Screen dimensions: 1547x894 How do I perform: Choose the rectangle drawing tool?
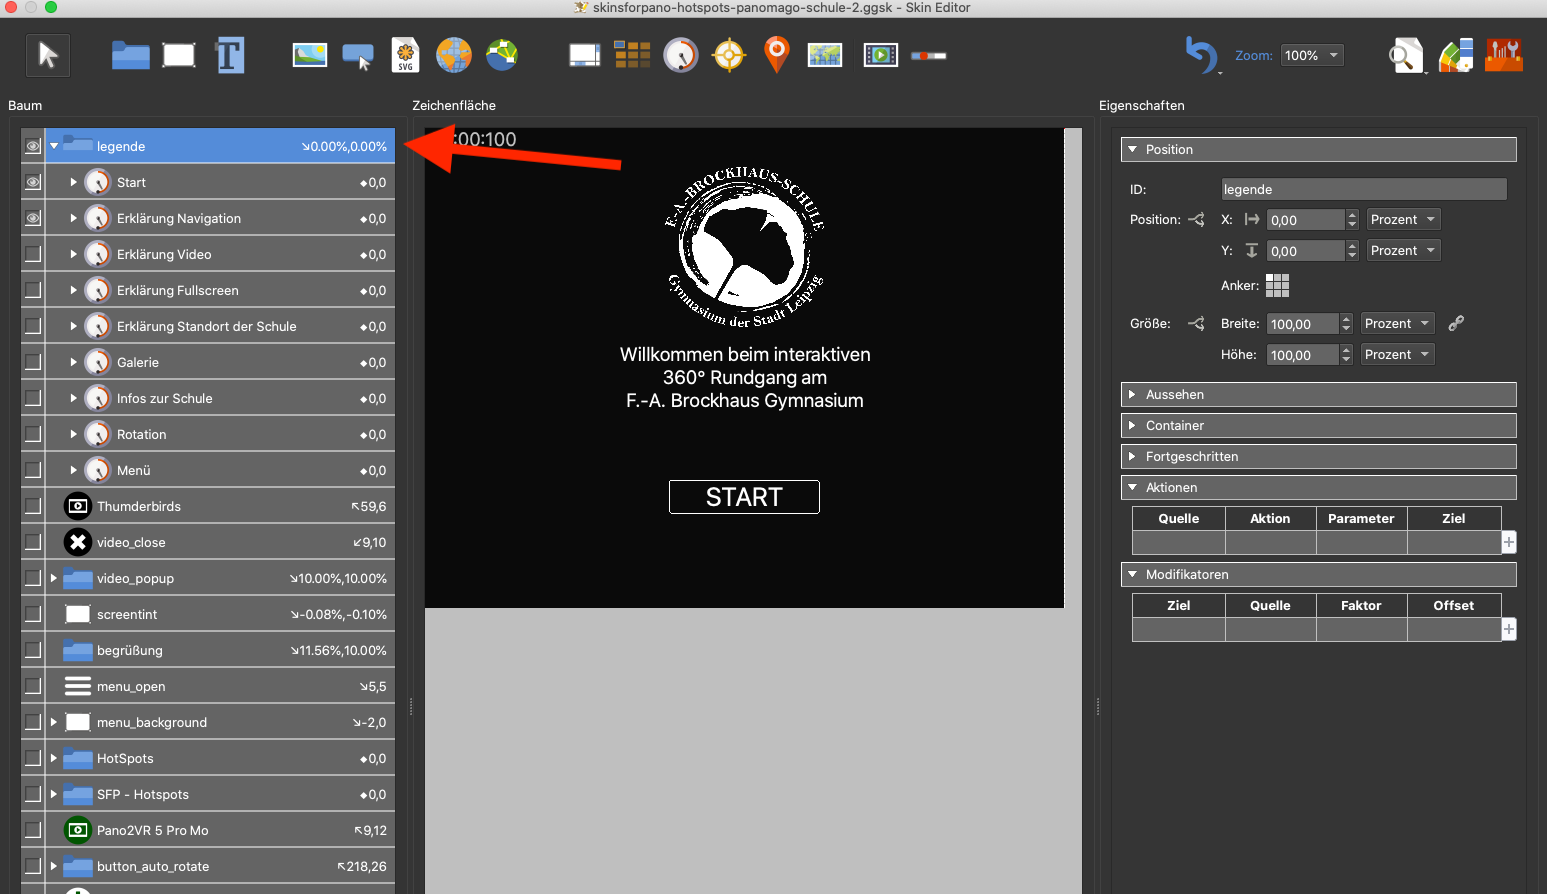pyautogui.click(x=179, y=55)
